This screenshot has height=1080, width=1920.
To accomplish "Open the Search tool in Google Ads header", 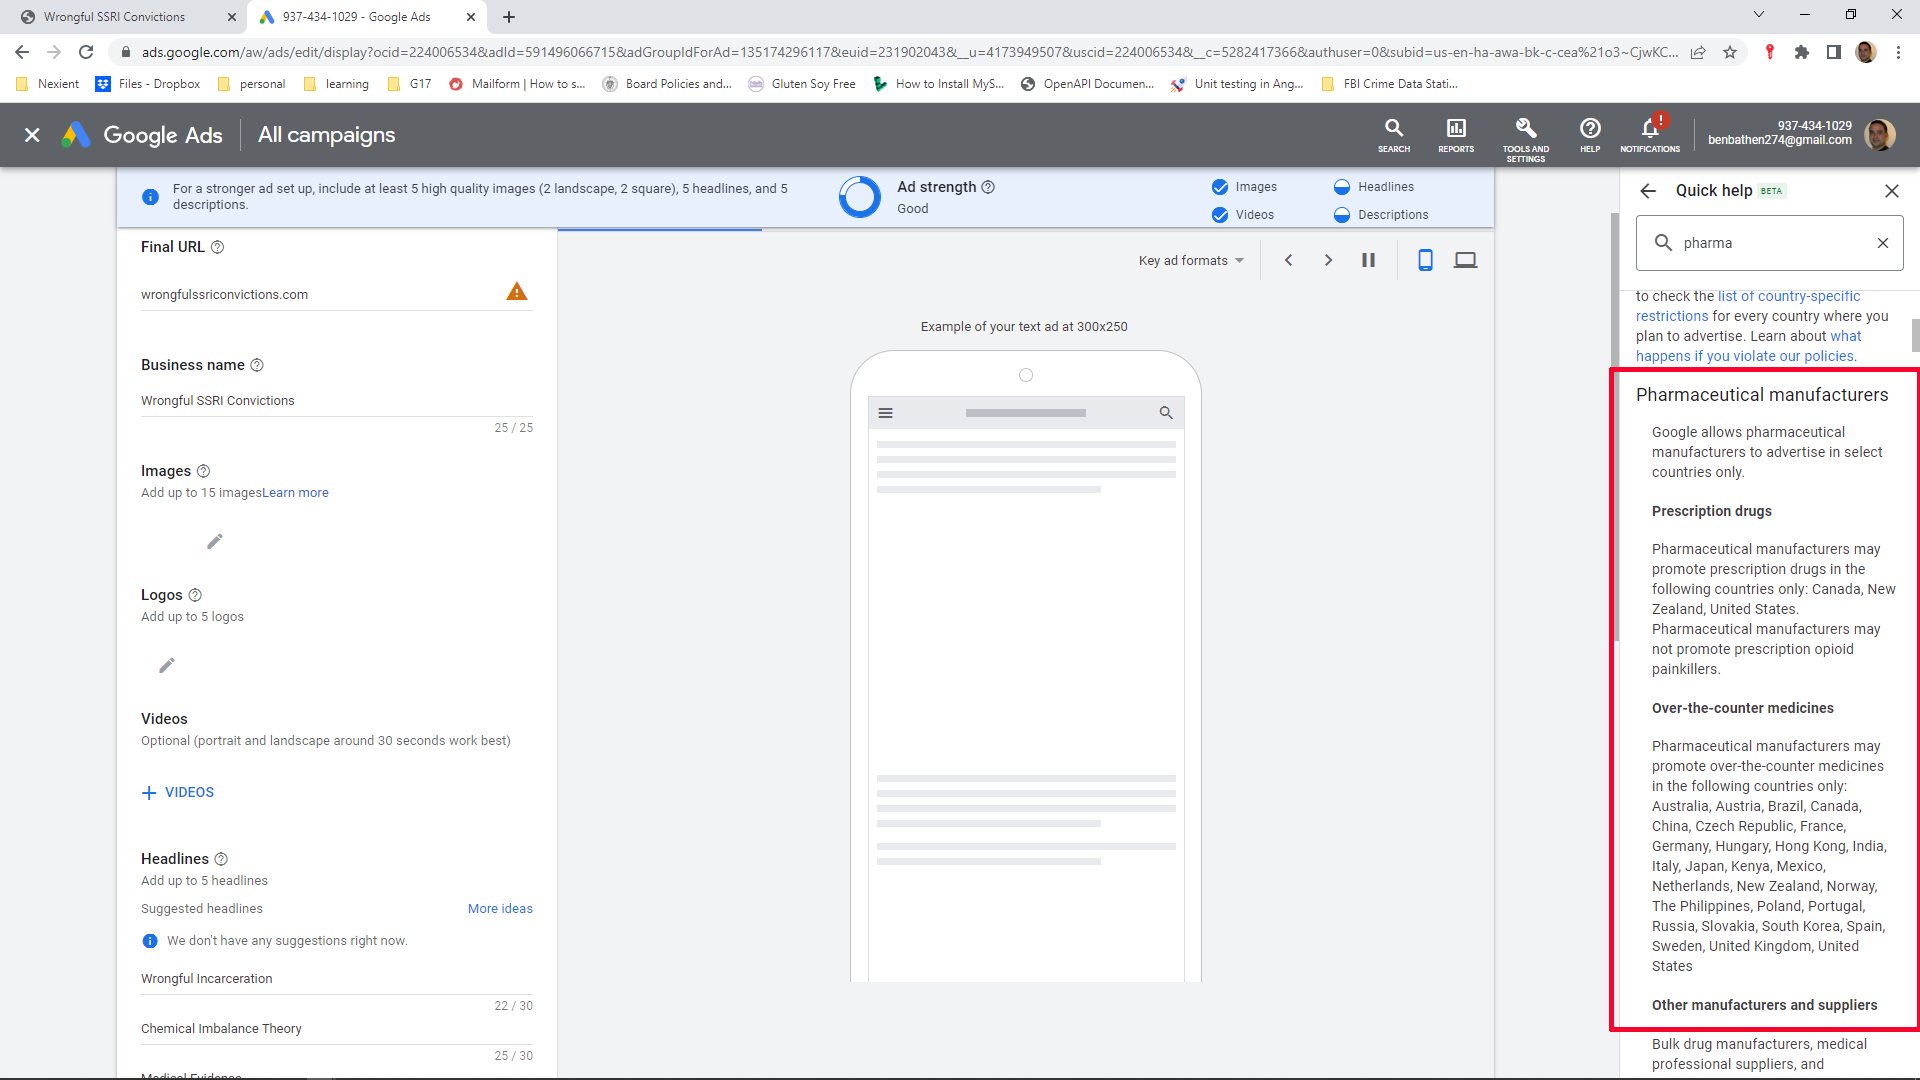I will 1393,134.
